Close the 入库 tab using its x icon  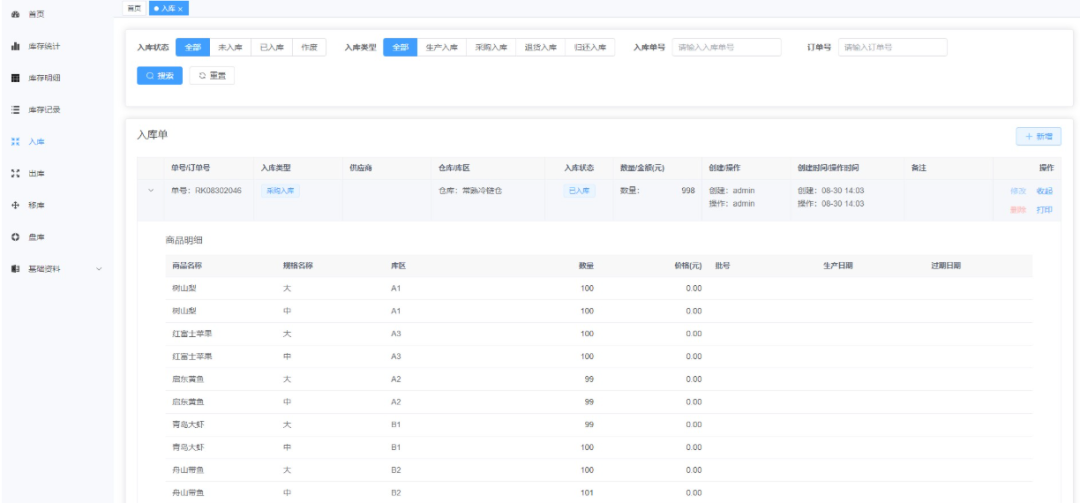pos(180,9)
